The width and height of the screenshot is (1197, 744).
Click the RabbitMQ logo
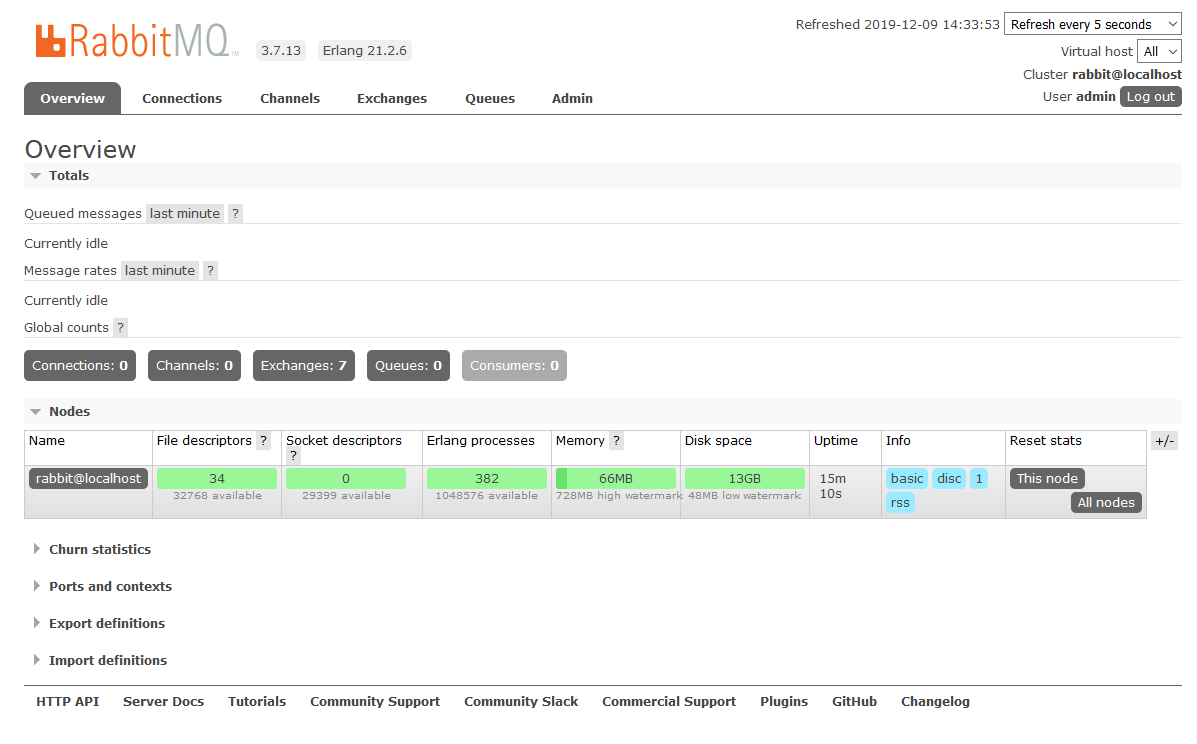136,40
